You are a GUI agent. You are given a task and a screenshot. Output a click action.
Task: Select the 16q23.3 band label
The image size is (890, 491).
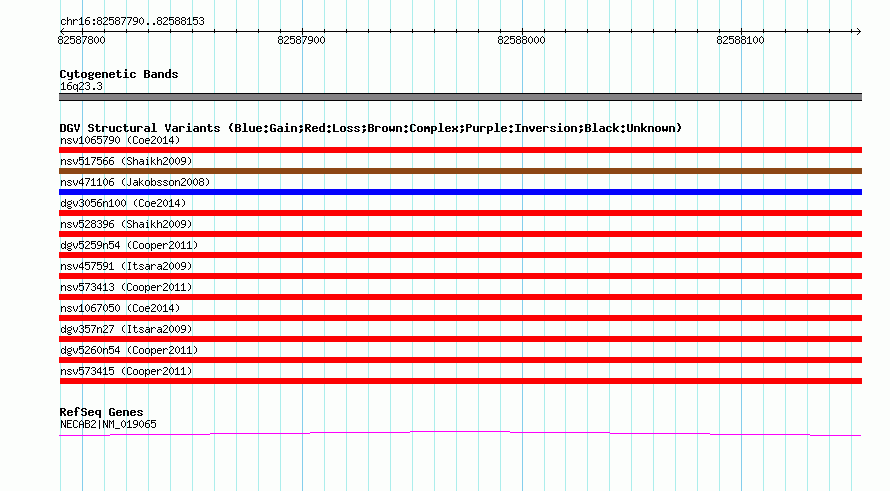(81, 86)
